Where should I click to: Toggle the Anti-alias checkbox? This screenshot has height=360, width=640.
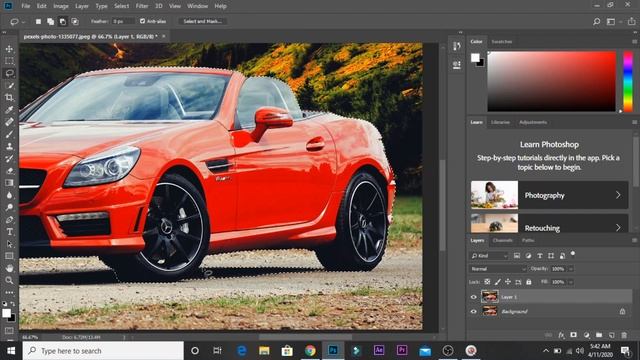142,21
